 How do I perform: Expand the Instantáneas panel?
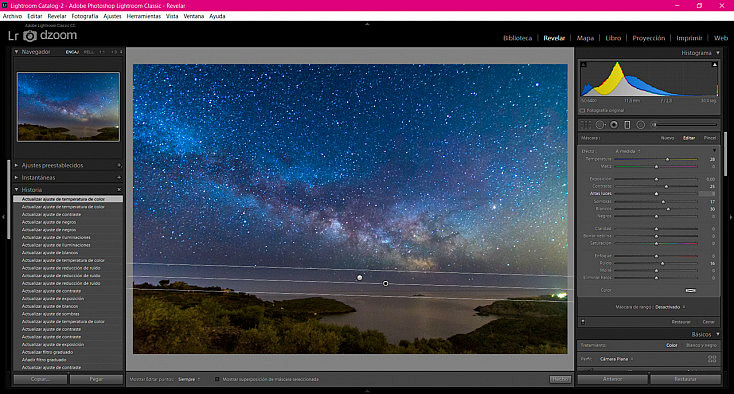click(16, 178)
